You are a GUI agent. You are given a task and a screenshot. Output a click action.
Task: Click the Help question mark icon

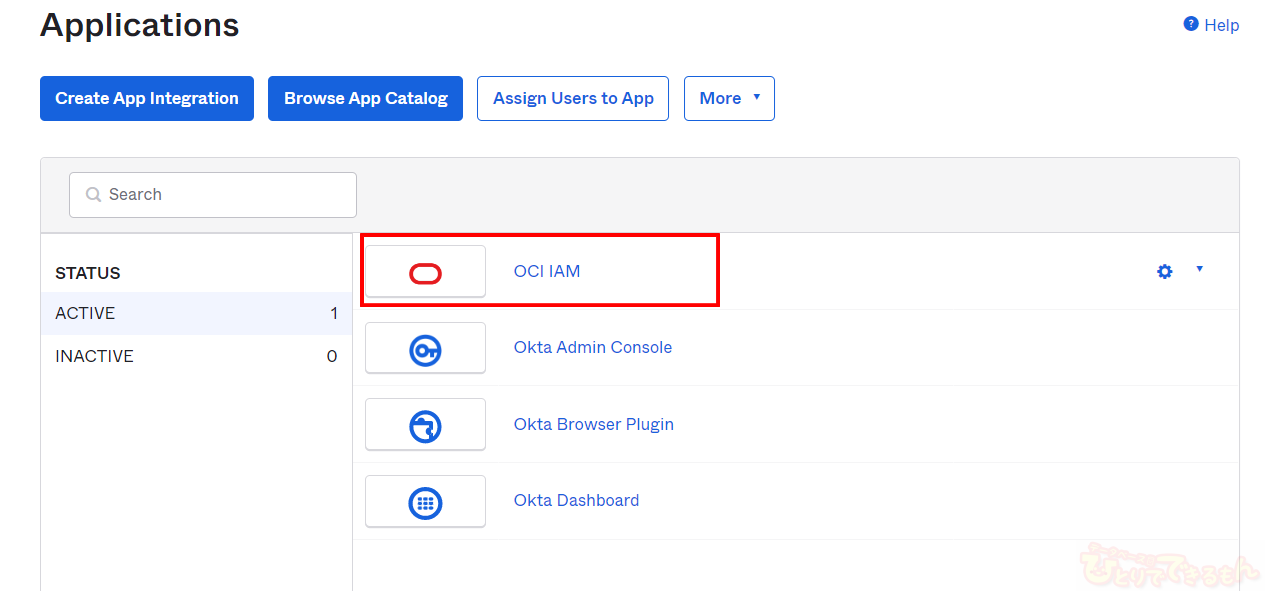point(1190,24)
